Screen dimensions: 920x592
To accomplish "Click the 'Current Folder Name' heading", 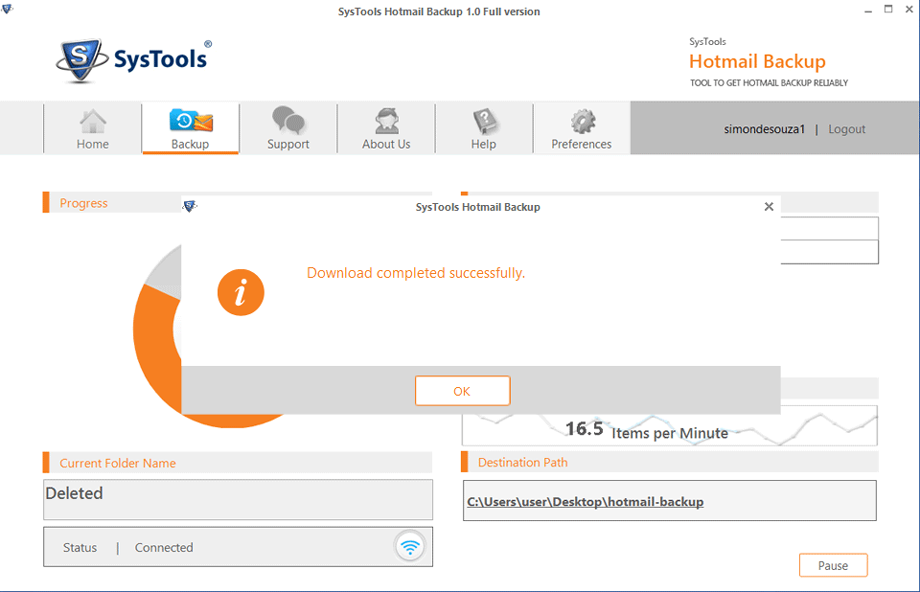I will tap(118, 463).
